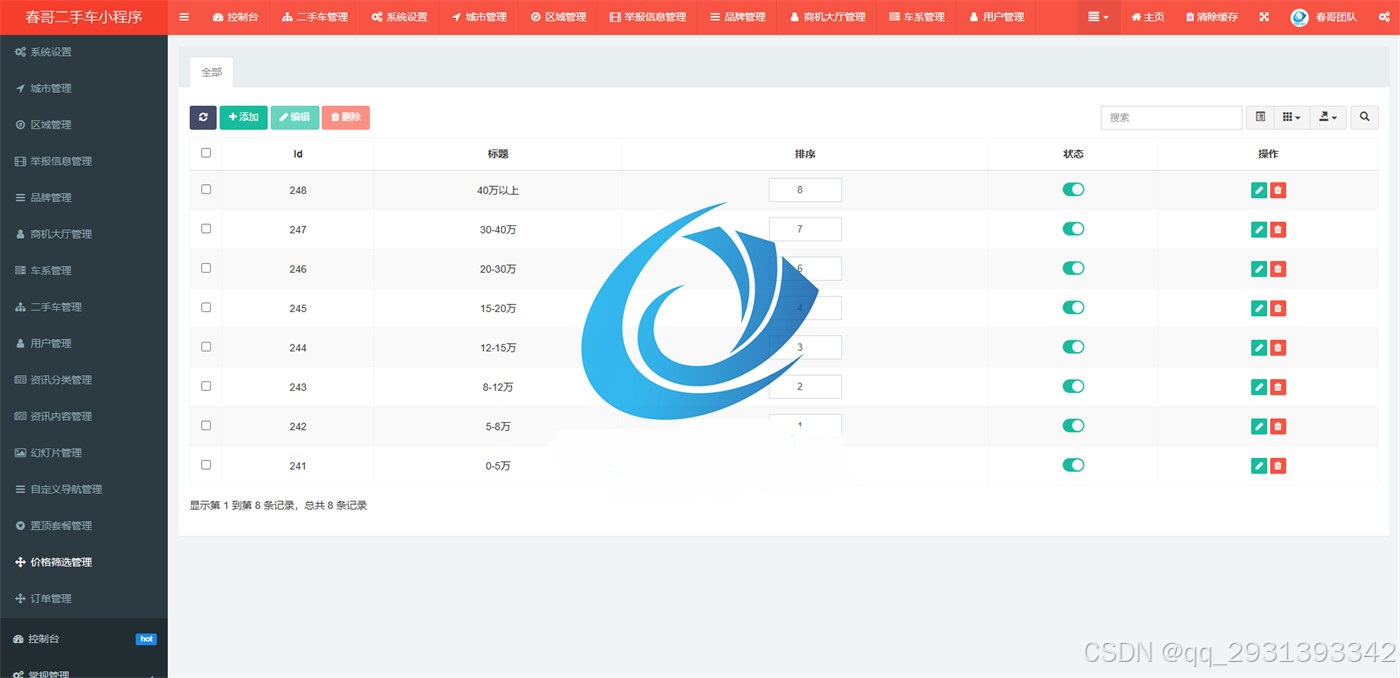This screenshot has height=678, width=1400.
Task: Tick the checkbox for row 247
Action: point(206,229)
